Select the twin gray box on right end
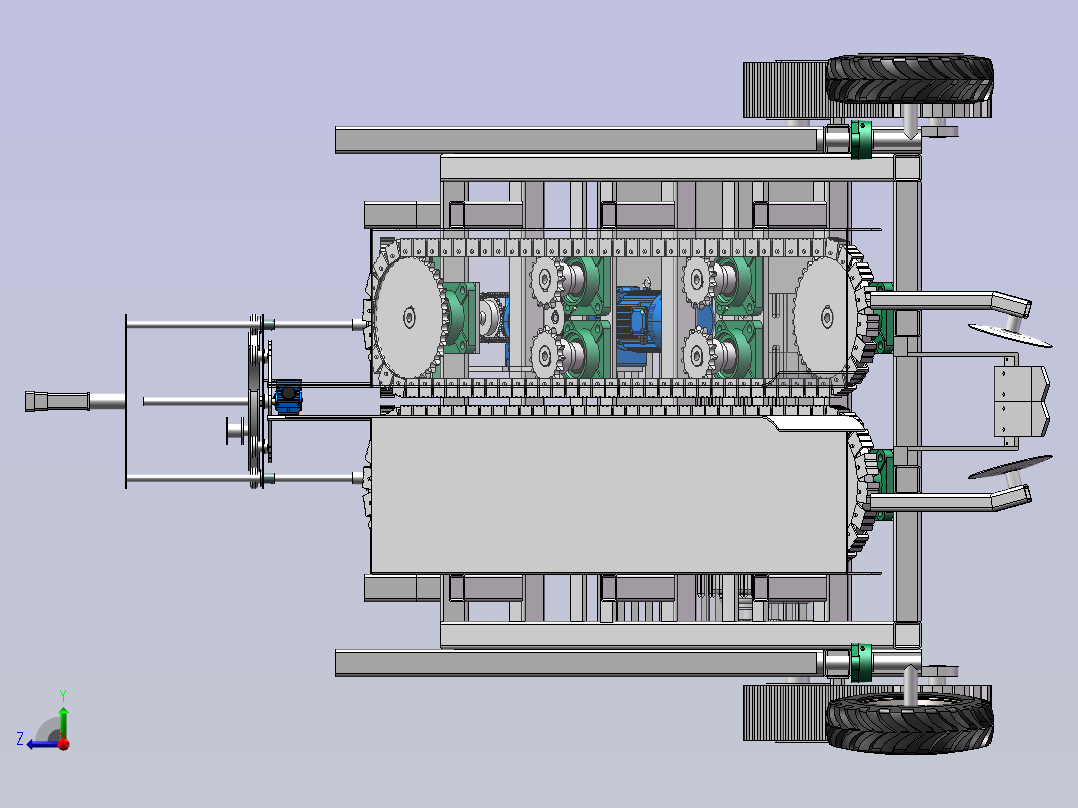 coord(1021,402)
